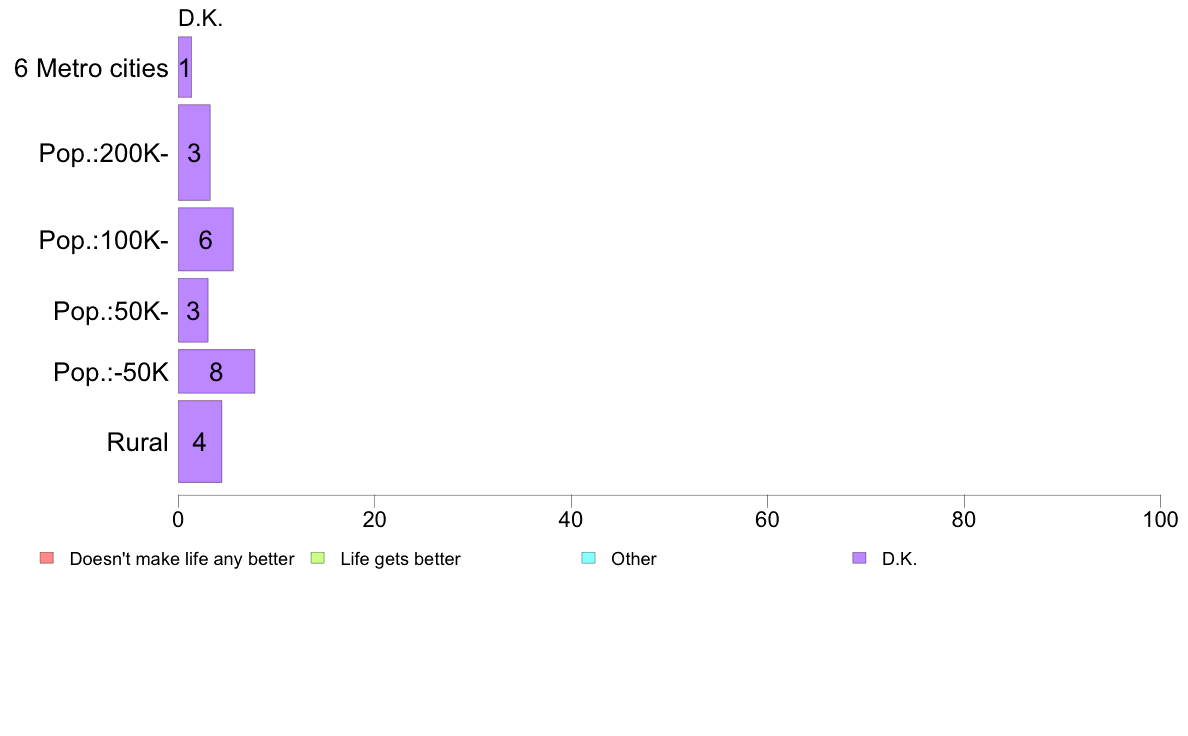Select the cyan "Other" legend swatch

(588, 558)
